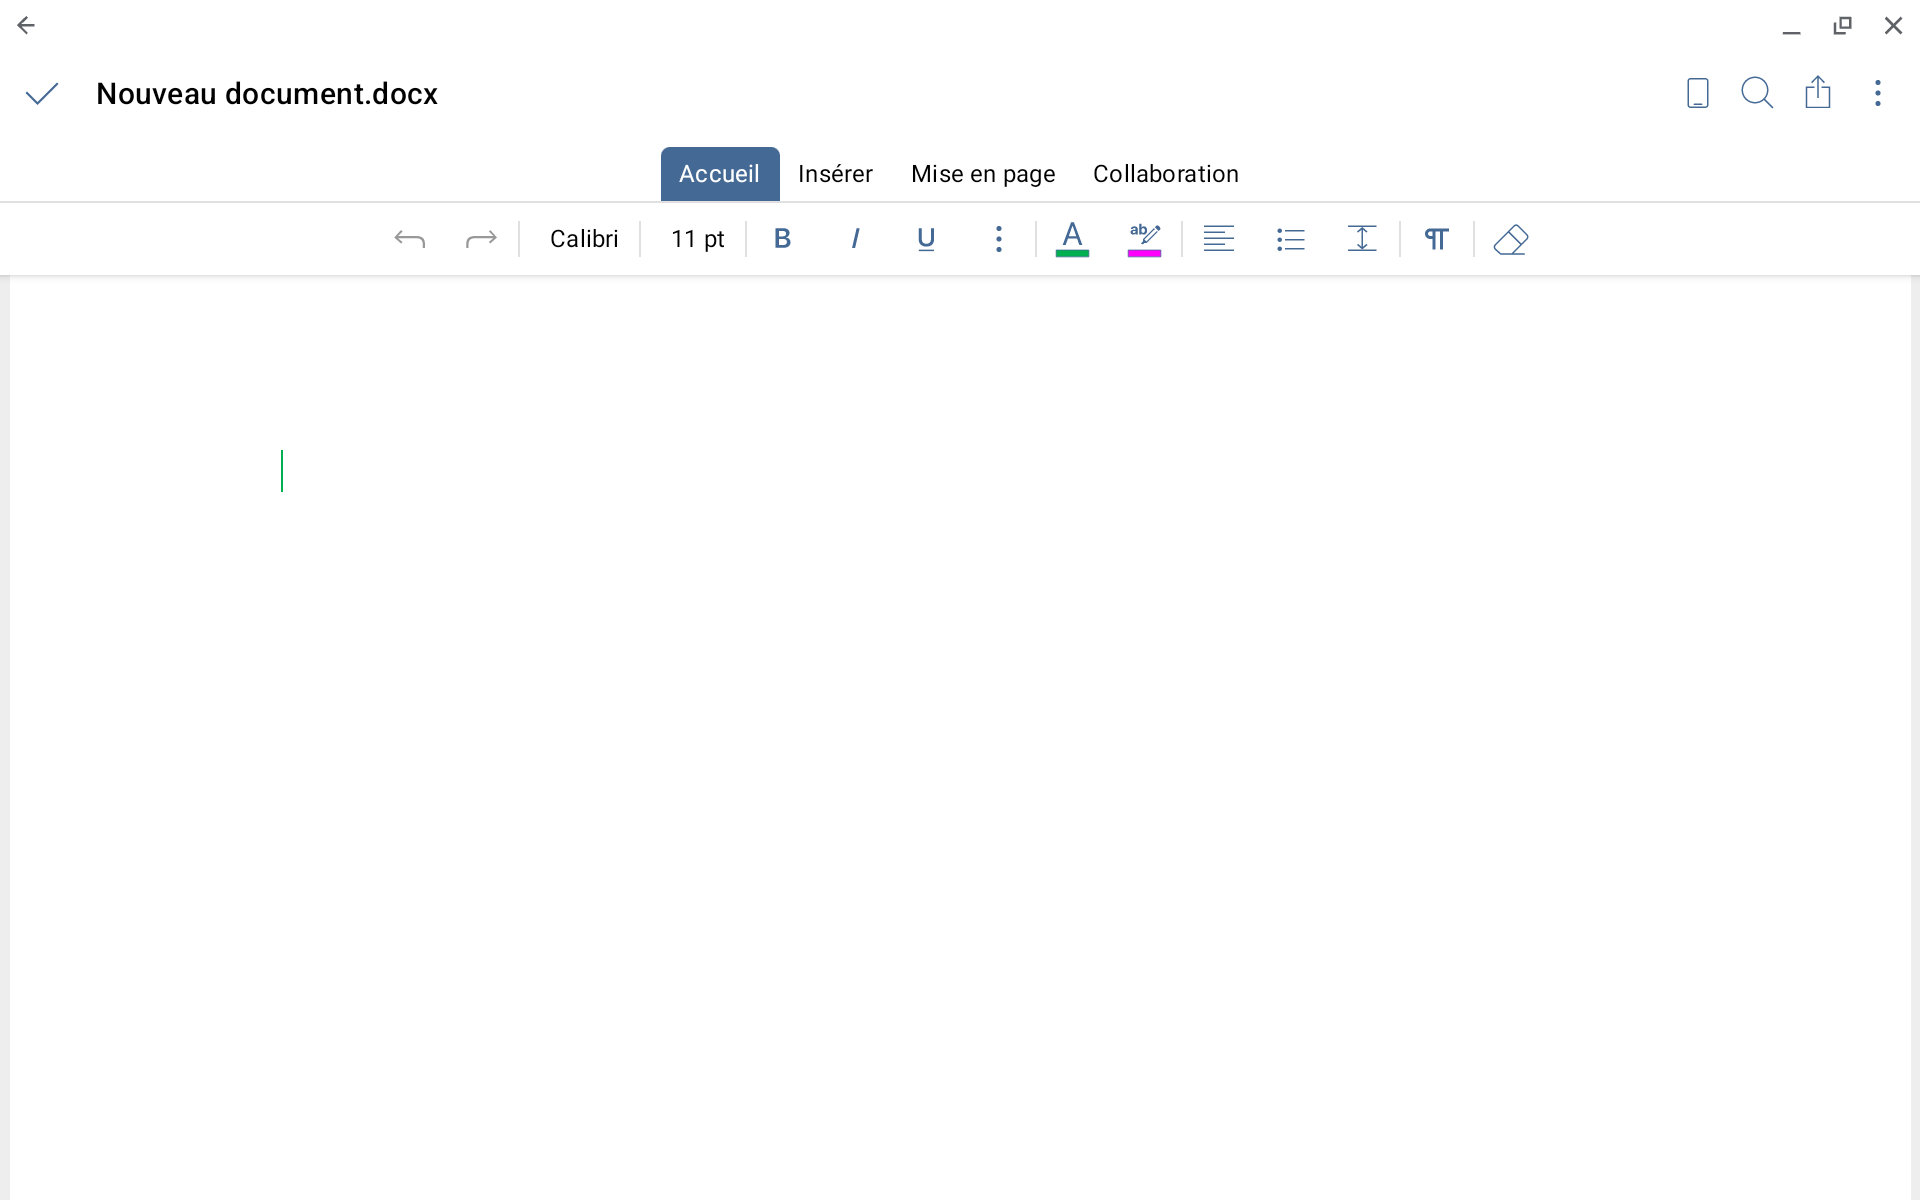Switch to the Insérer tab
Screen dimensions: 1920x1200
tap(835, 174)
